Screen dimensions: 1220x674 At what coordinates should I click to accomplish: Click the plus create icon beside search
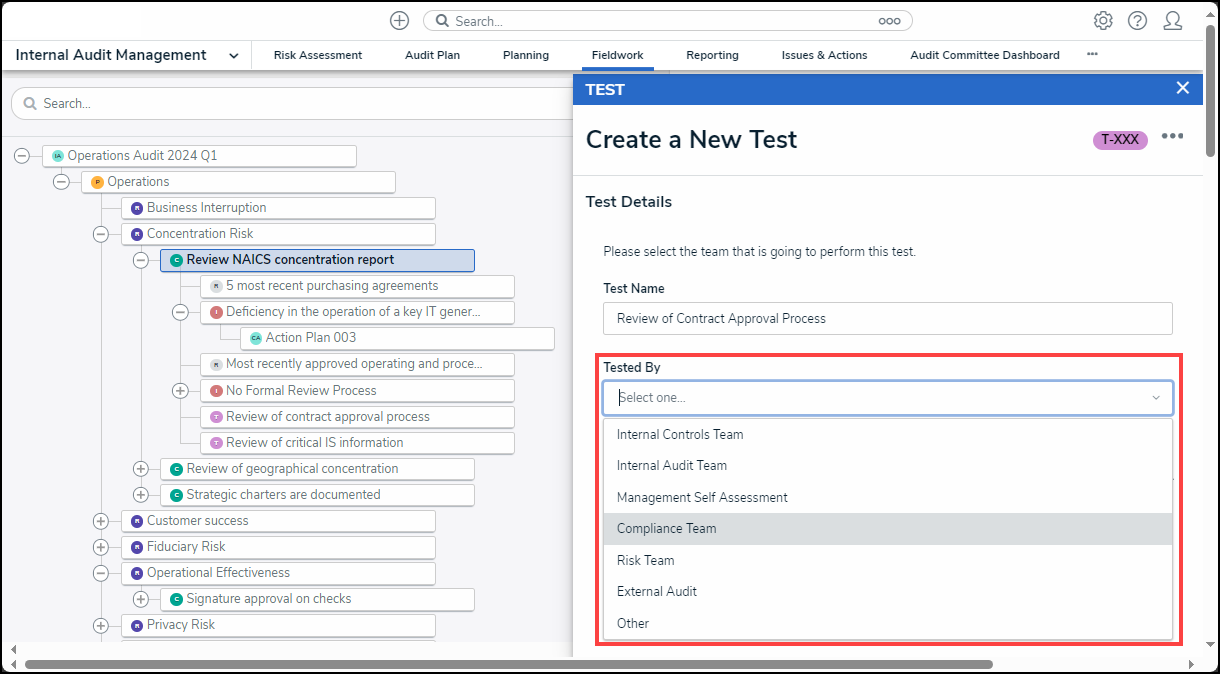[399, 21]
